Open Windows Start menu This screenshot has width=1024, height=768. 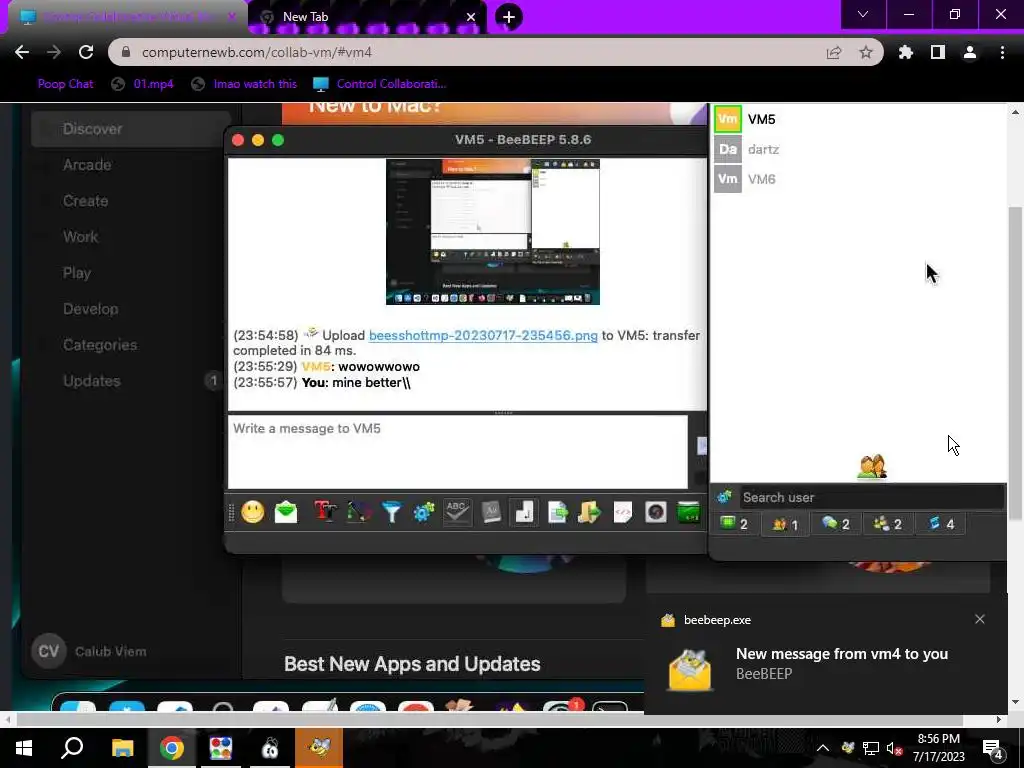pyautogui.click(x=24, y=748)
